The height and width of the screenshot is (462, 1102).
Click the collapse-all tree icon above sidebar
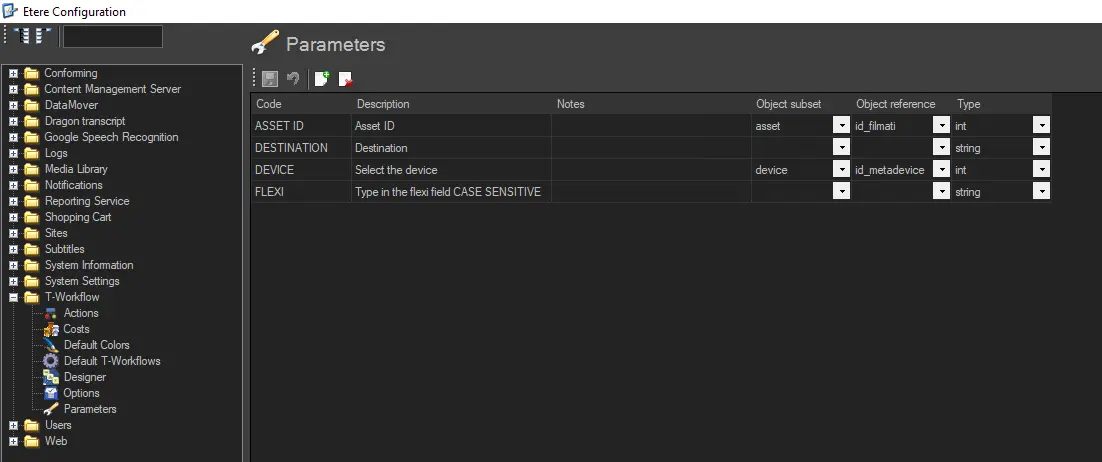pos(43,37)
